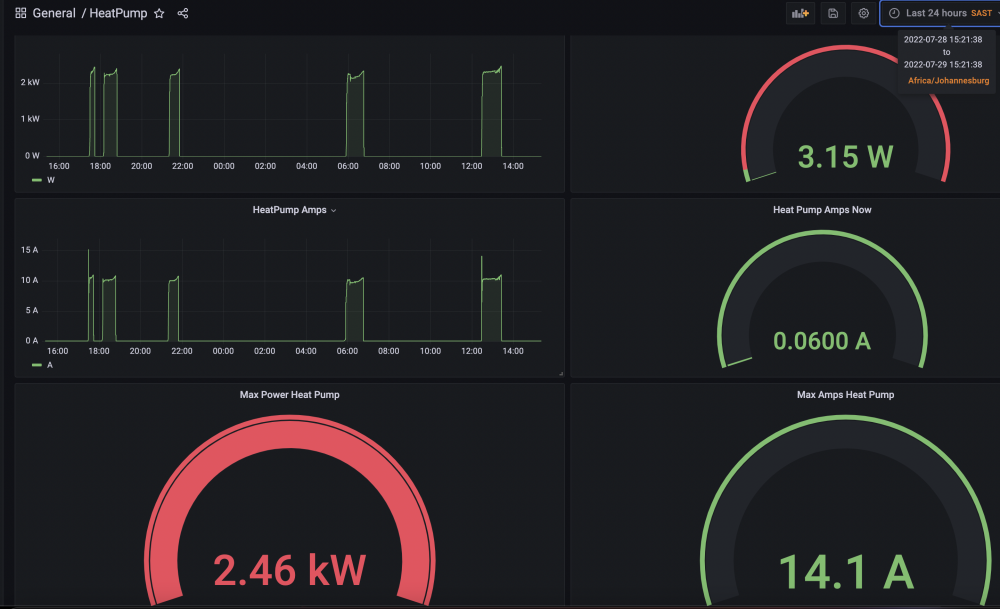Open the dashboards grid icon
The height and width of the screenshot is (609, 1000).
[x=20, y=13]
